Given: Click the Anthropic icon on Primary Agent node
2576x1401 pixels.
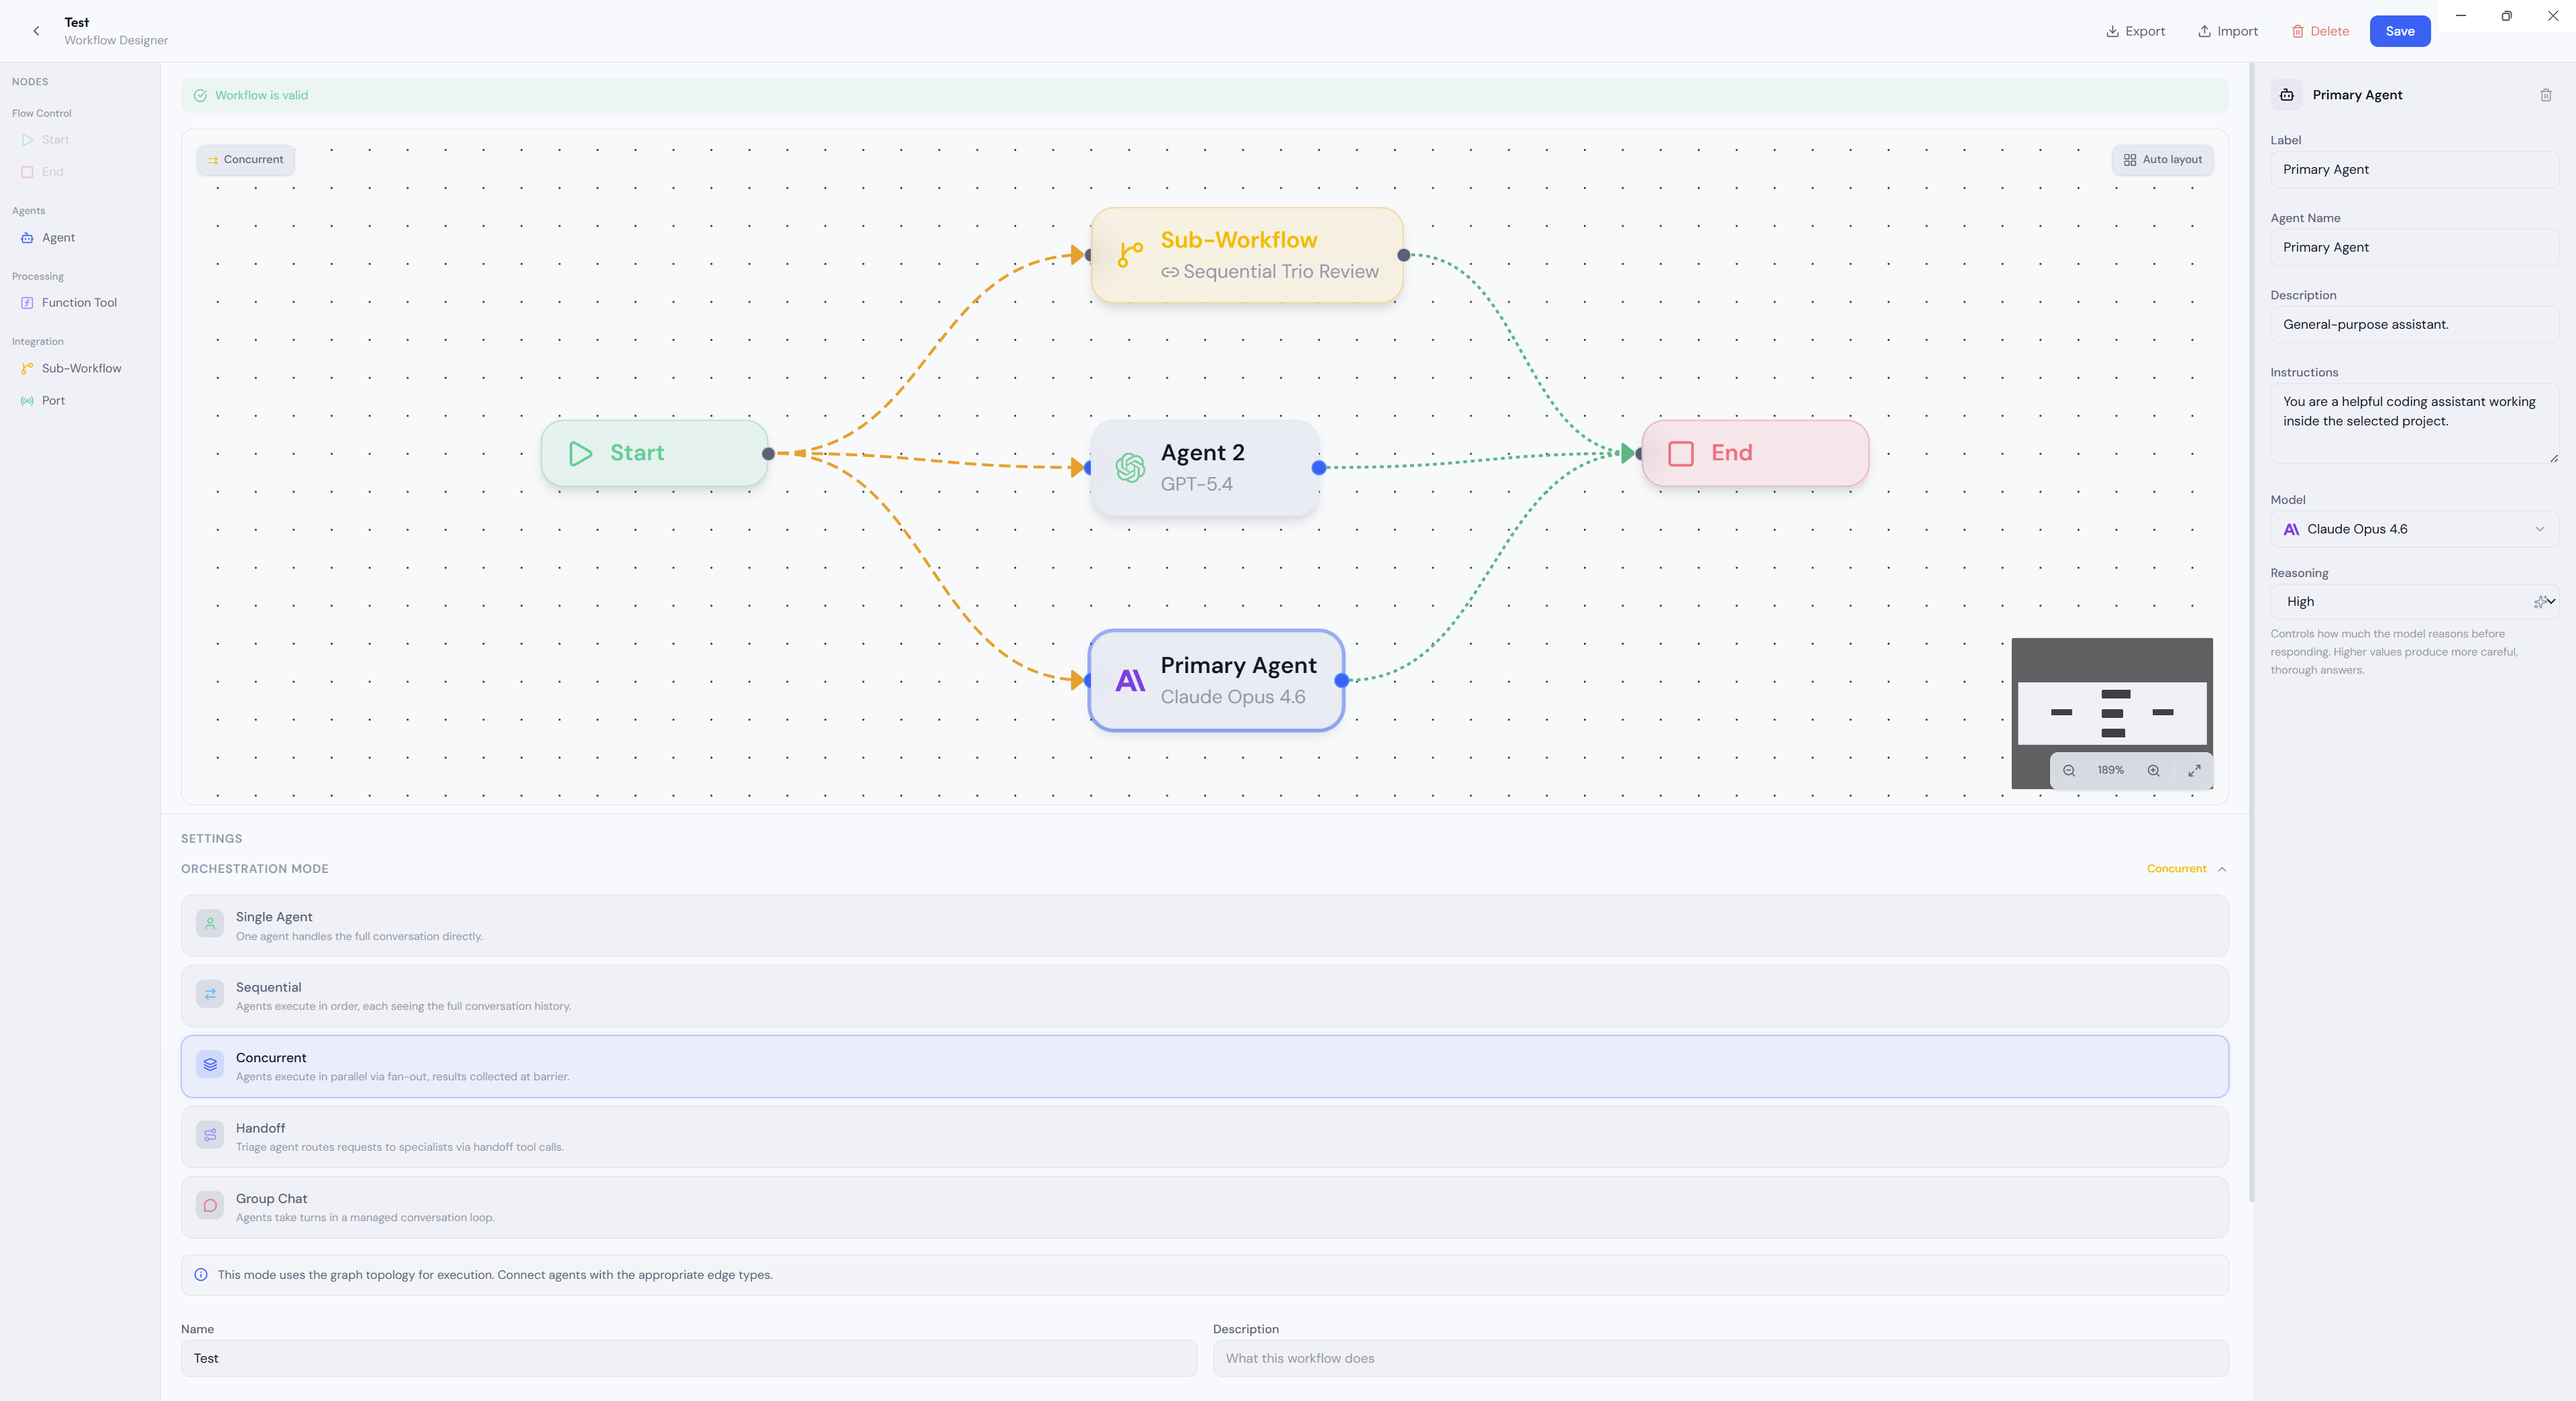Looking at the screenshot, I should coord(1130,681).
